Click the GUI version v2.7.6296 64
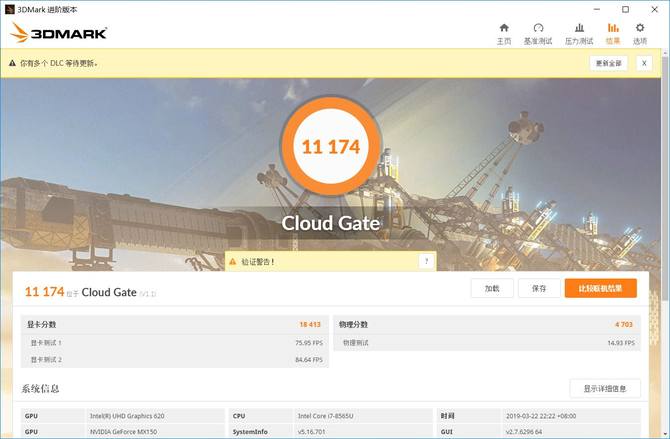 click(524, 432)
